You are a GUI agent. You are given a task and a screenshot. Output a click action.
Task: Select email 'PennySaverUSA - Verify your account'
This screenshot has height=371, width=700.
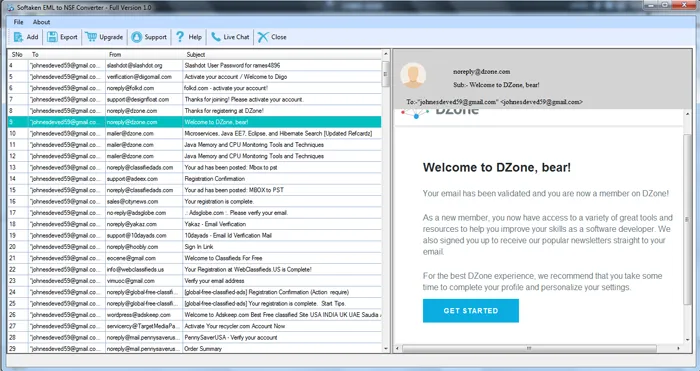tap(195, 338)
